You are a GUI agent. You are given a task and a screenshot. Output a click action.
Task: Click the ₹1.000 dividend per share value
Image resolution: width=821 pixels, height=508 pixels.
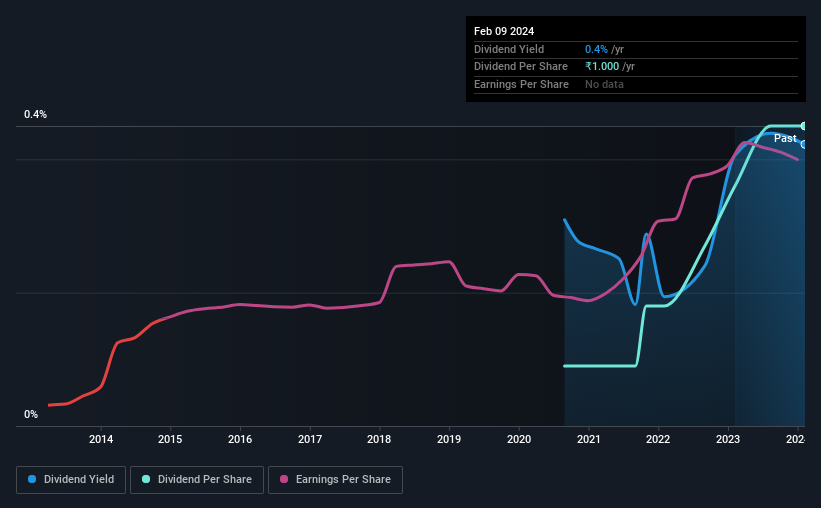602,67
